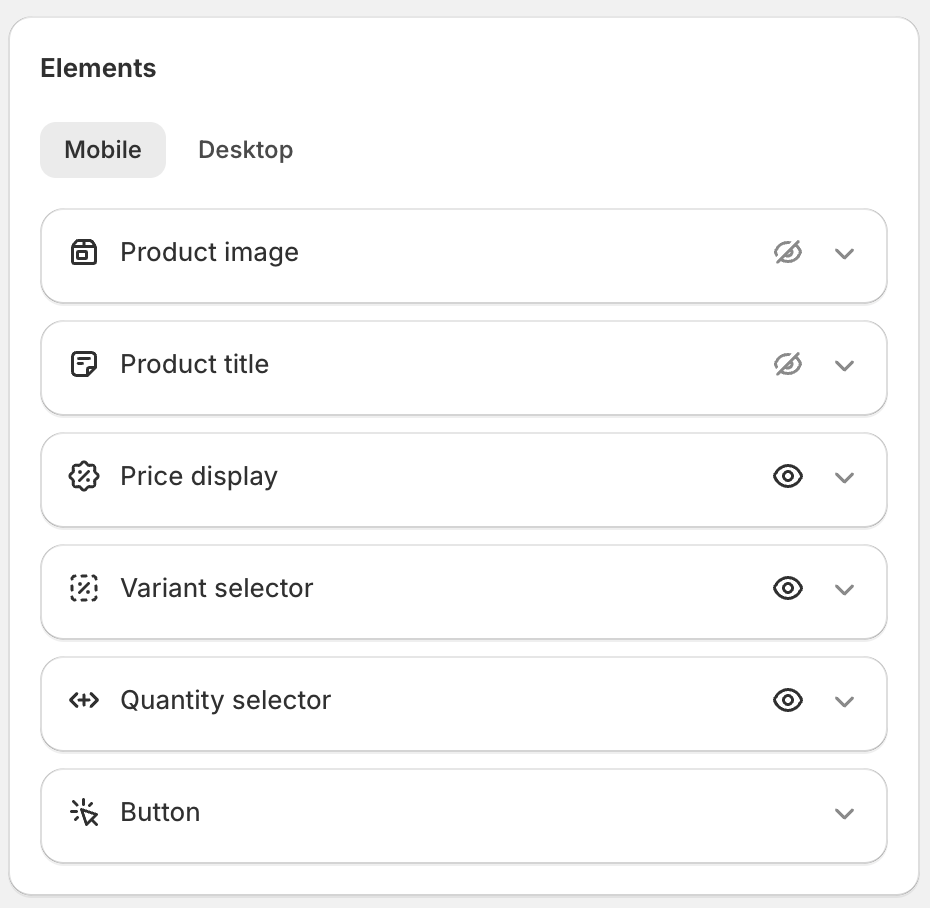Viewport: 930px width, 908px height.
Task: Click the Product title note icon
Action: point(84,365)
